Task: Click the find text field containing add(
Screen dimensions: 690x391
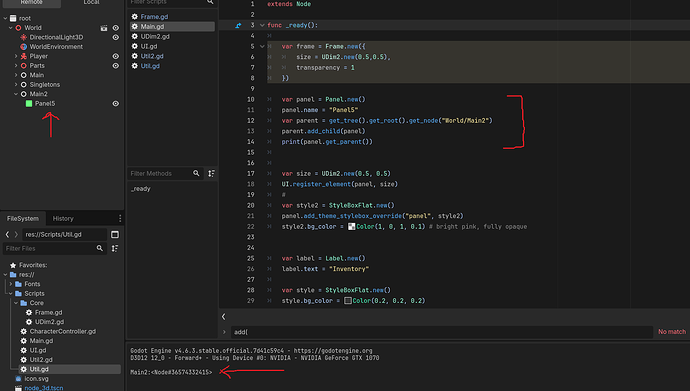Action: point(442,332)
